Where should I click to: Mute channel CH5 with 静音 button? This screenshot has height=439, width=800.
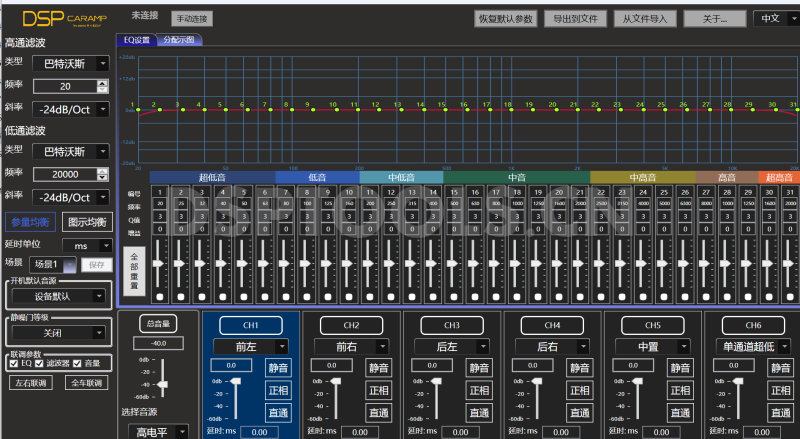(679, 367)
